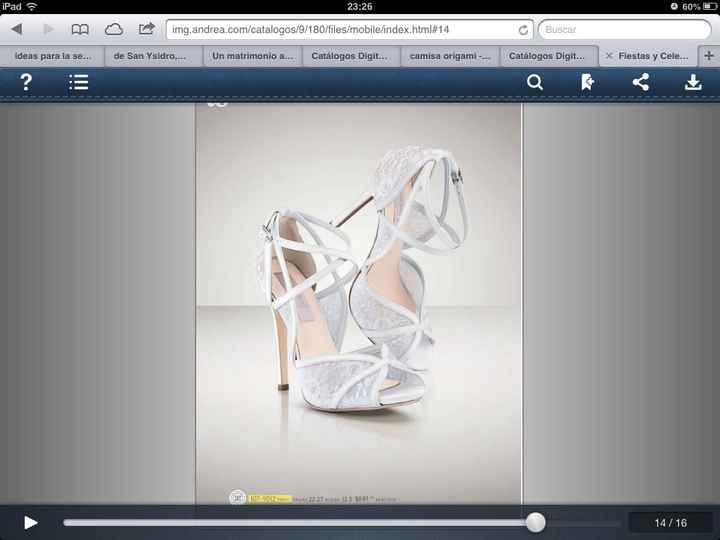Viewport: 720px width, 540px height.
Task: Open the Safari share sheet icon
Action: point(146,29)
